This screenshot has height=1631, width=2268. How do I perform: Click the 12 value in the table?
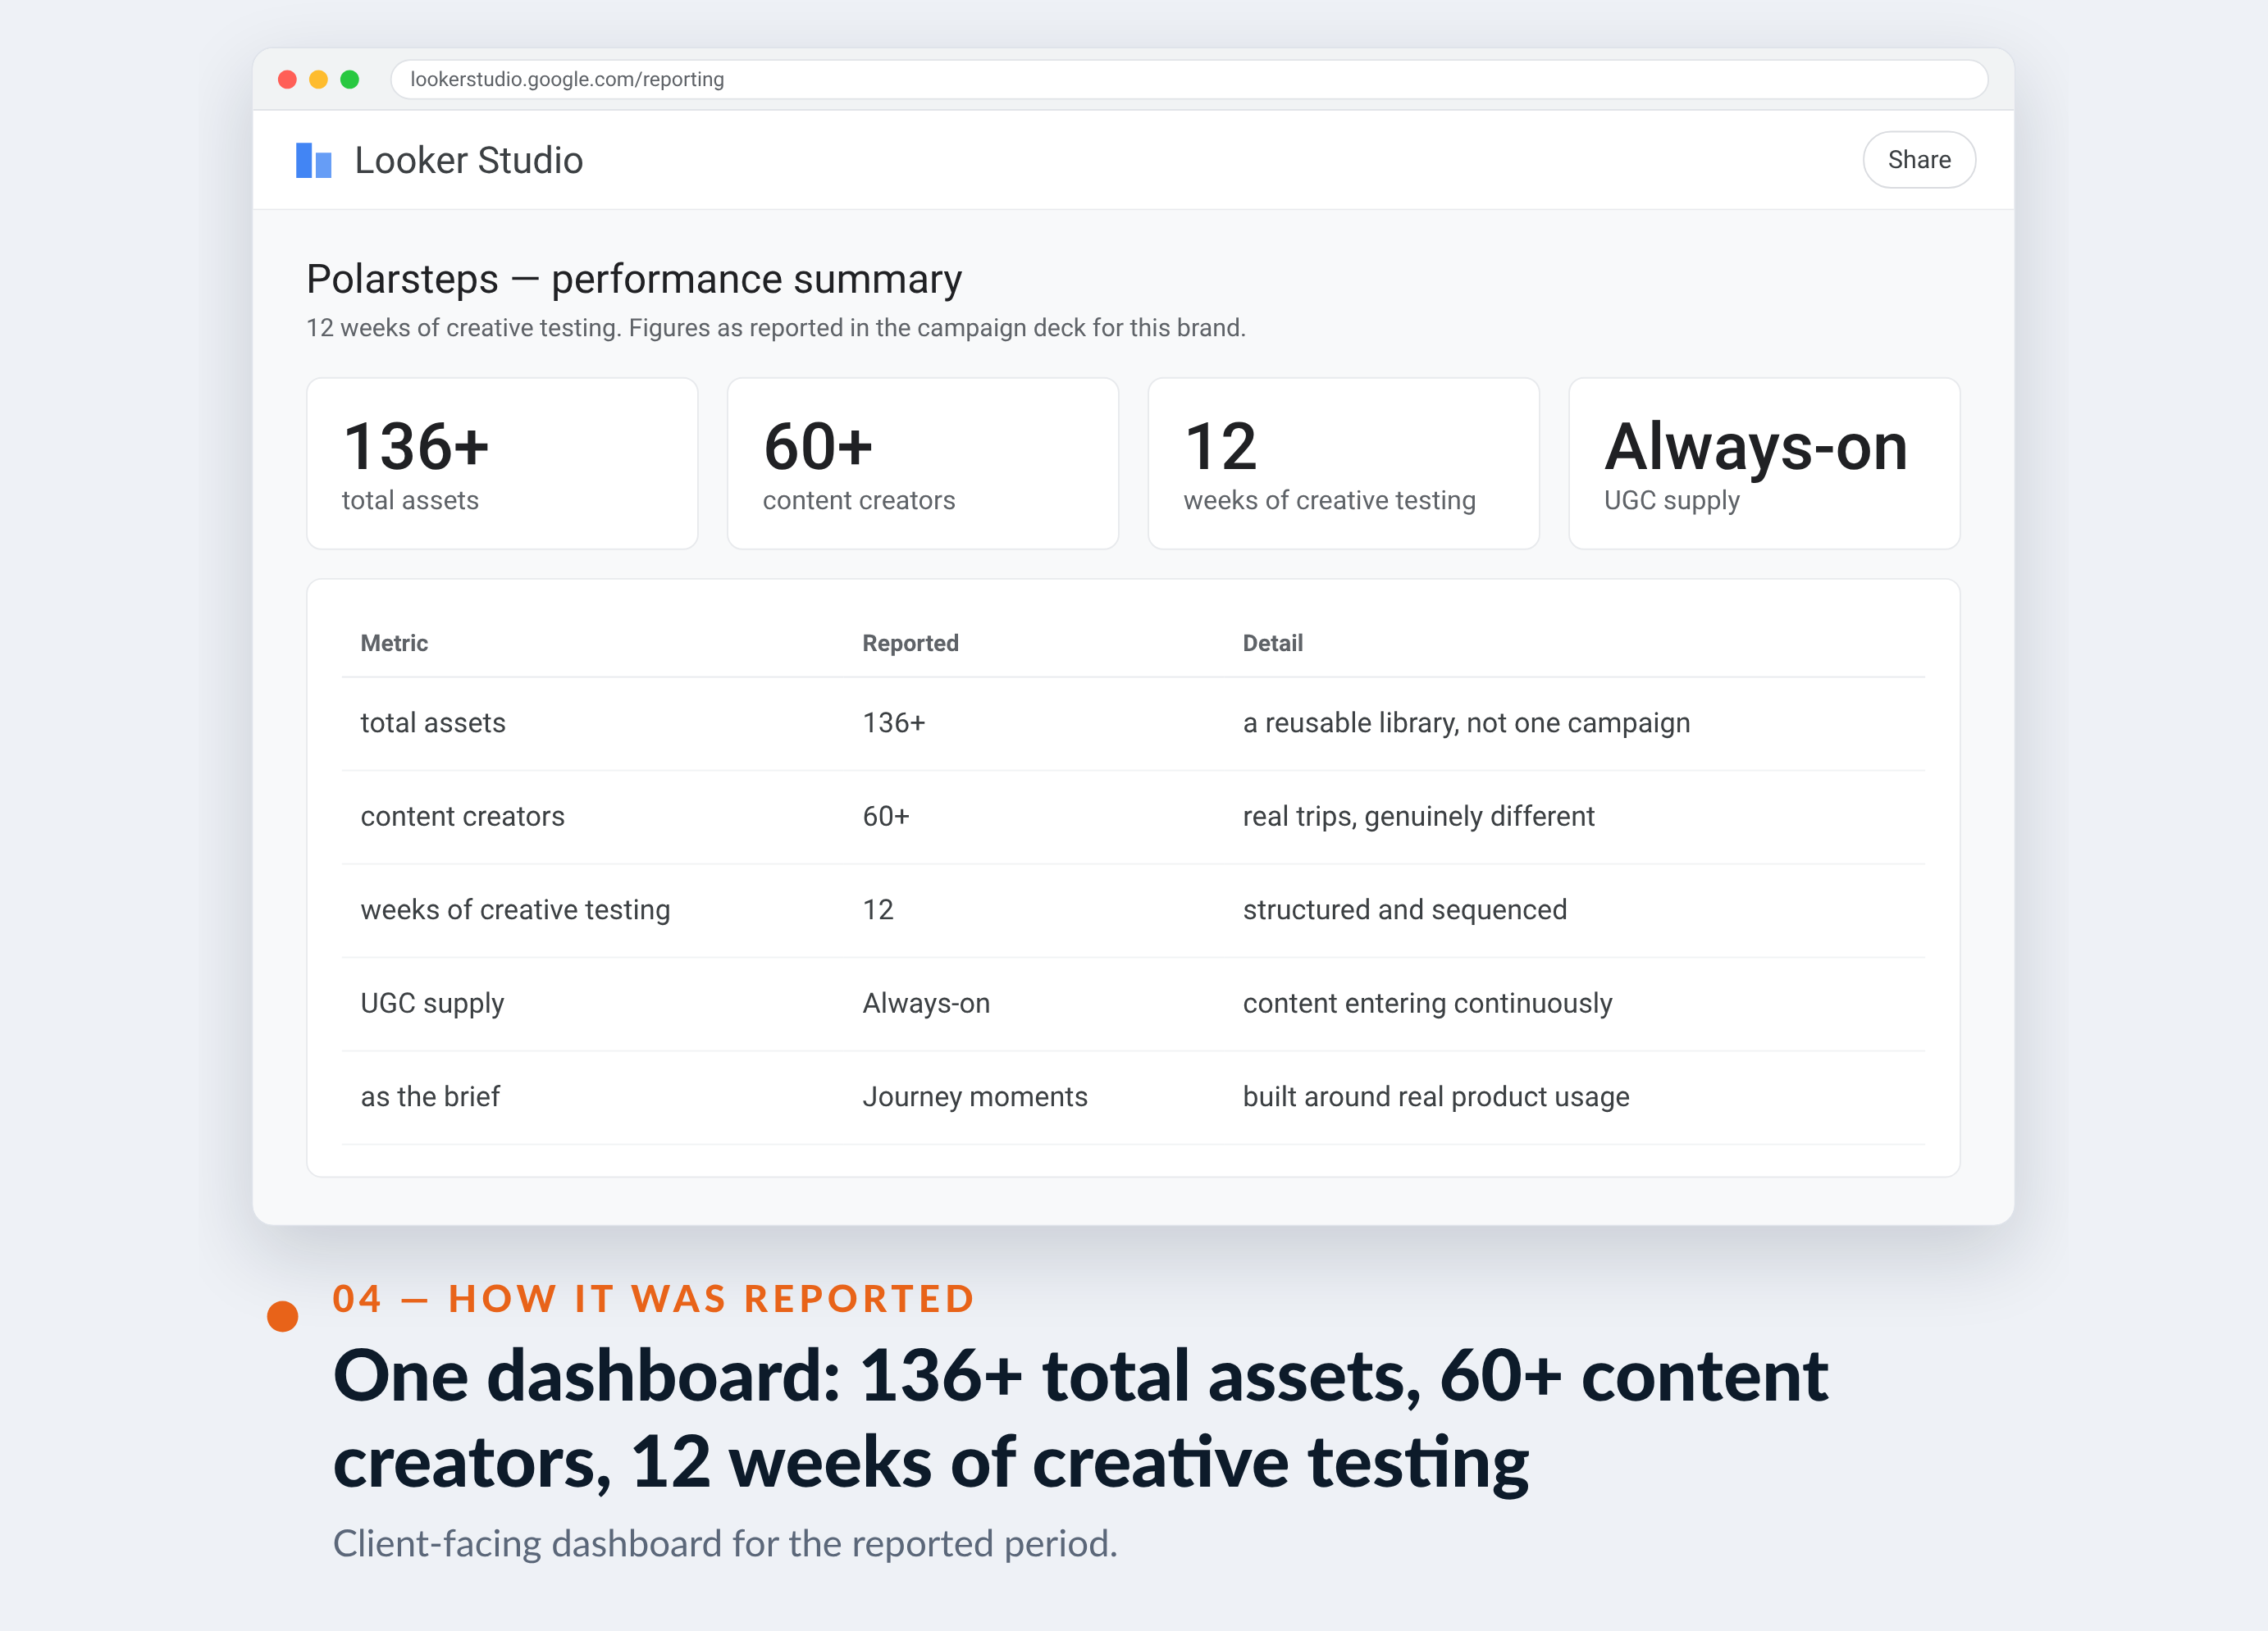878,910
